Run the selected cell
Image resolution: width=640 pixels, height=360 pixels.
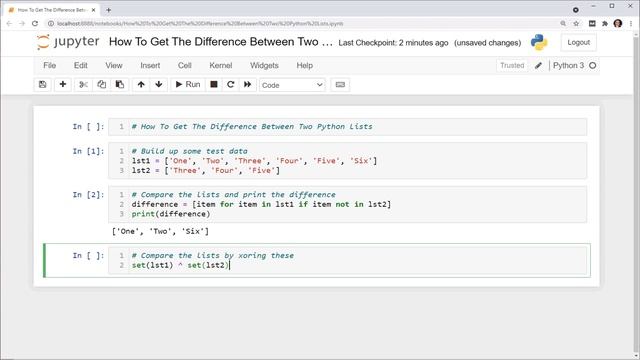point(188,84)
